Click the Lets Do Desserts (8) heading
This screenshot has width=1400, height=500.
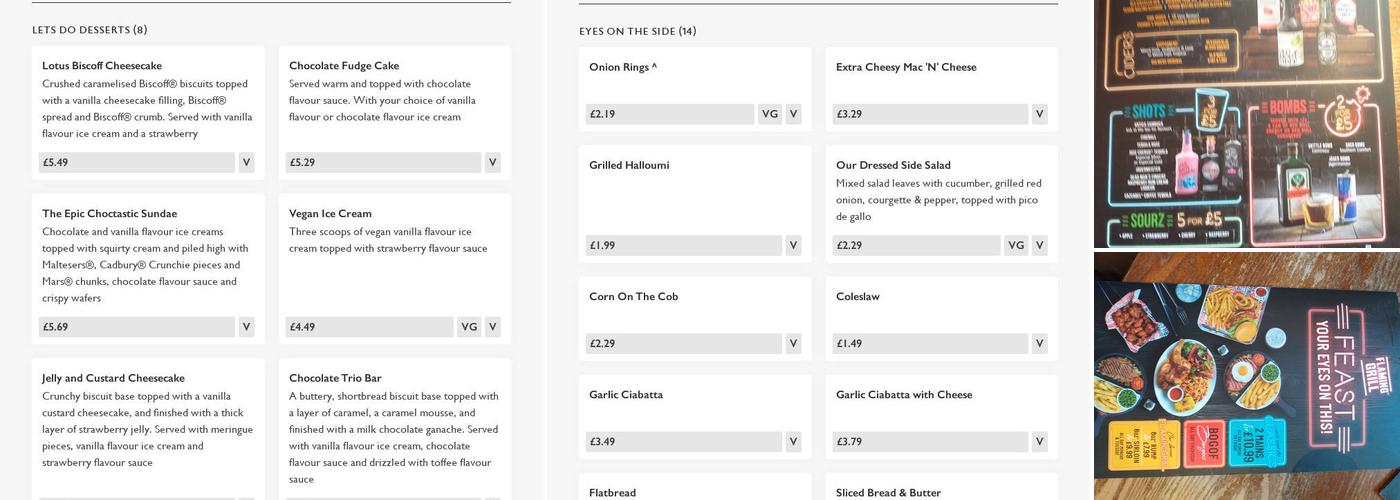coord(90,30)
